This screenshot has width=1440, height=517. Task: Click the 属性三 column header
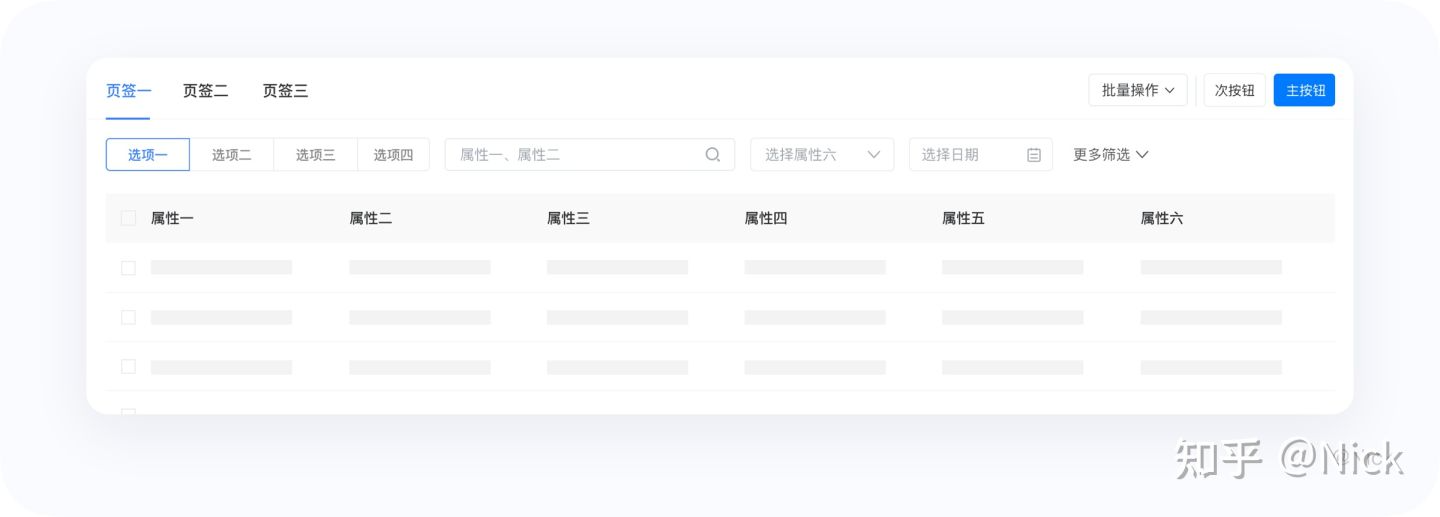coord(568,218)
